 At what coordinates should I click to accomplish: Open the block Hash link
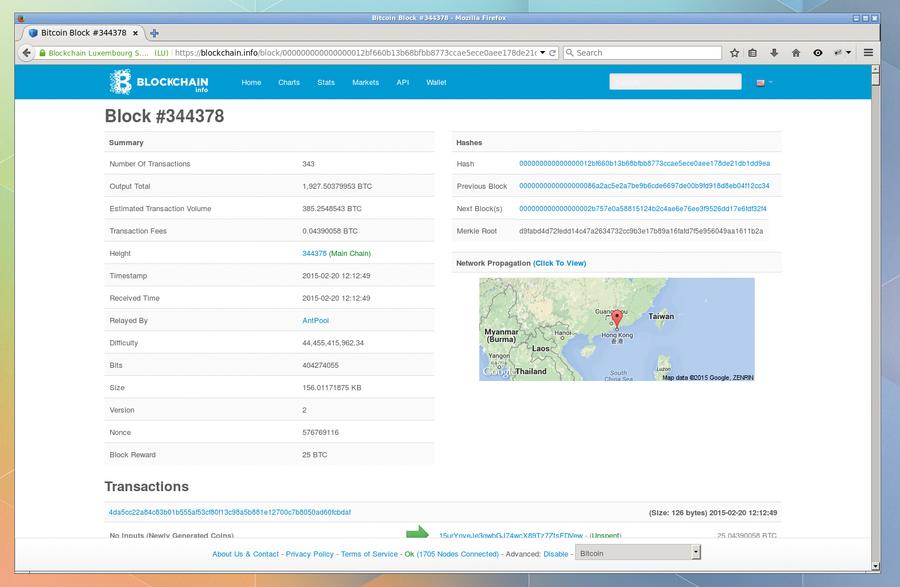(x=645, y=164)
